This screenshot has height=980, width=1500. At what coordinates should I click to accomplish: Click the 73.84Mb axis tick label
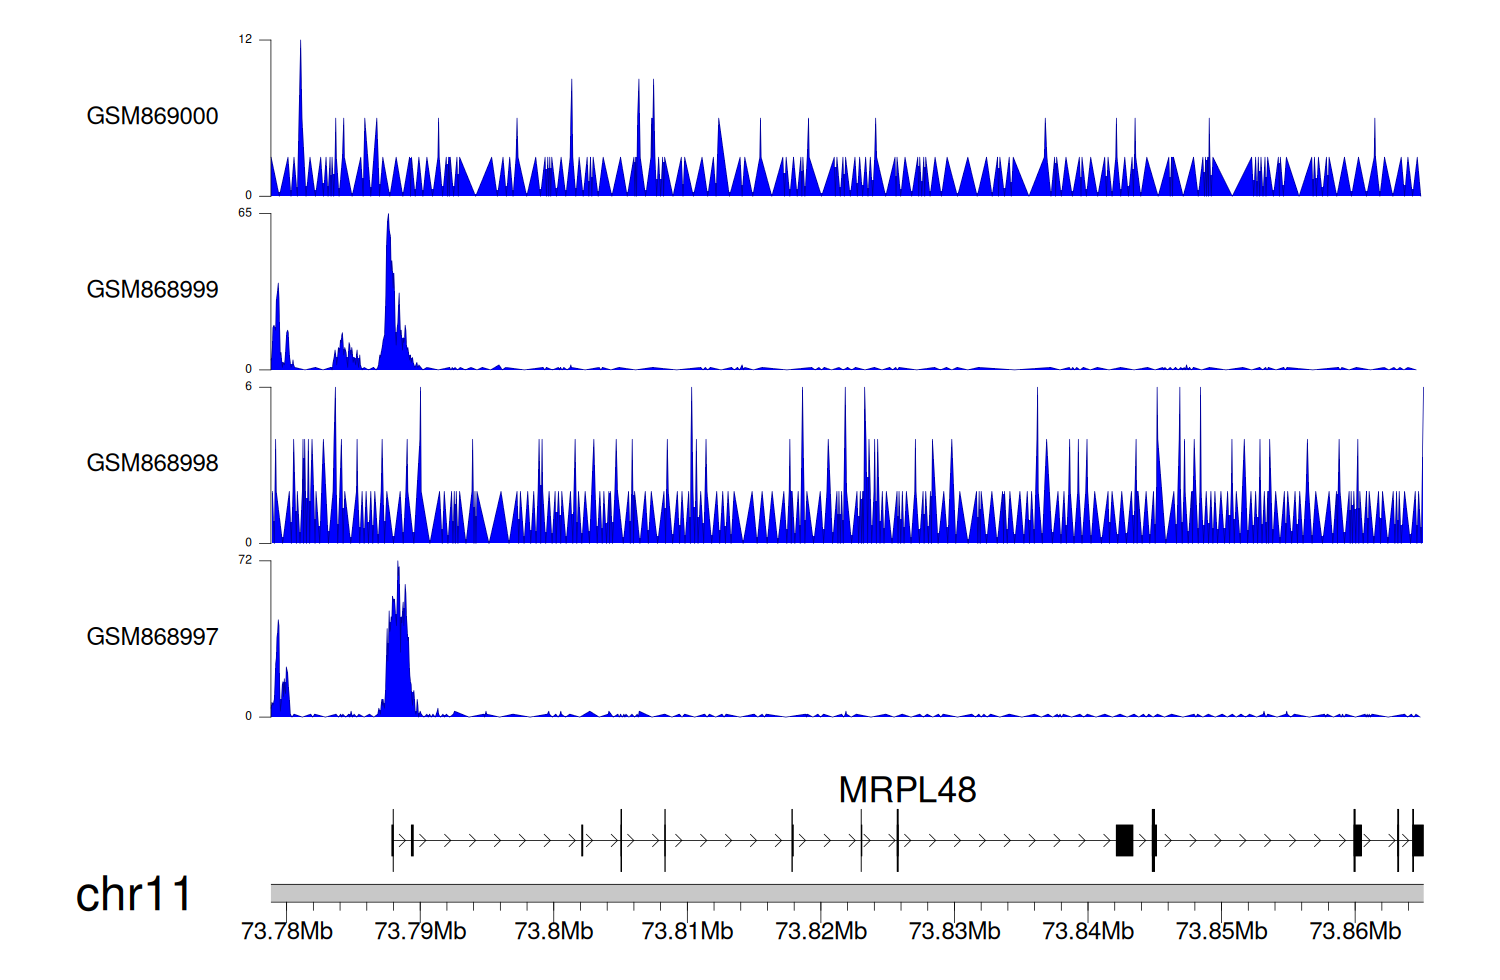click(1088, 931)
